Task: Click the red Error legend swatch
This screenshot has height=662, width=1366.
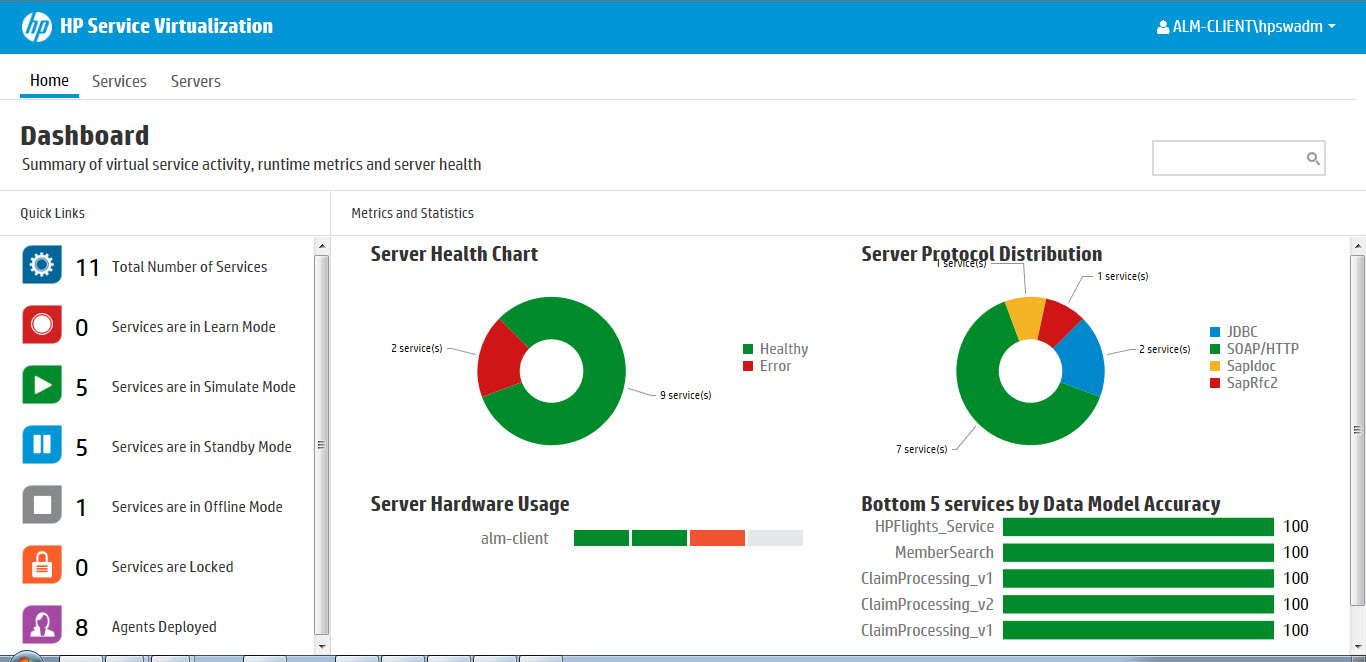Action: click(748, 366)
